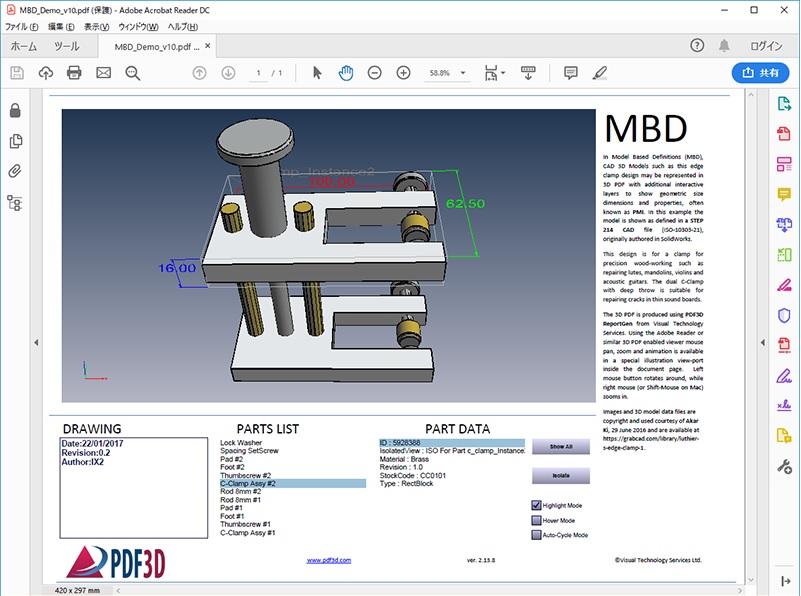This screenshot has width=801, height=596.
Task: Click the zoom in plus icon
Action: pyautogui.click(x=404, y=73)
